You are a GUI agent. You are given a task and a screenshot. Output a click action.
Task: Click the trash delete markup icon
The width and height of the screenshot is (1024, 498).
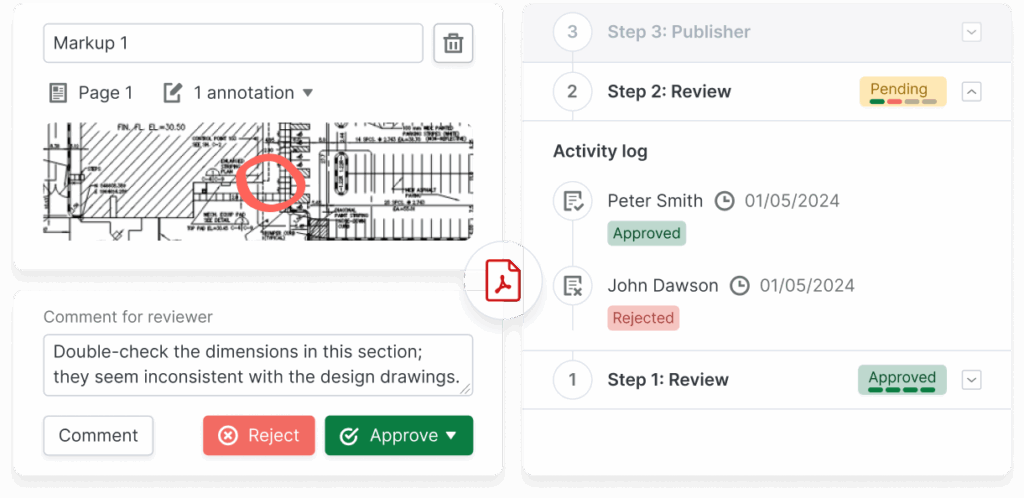pyautogui.click(x=453, y=43)
